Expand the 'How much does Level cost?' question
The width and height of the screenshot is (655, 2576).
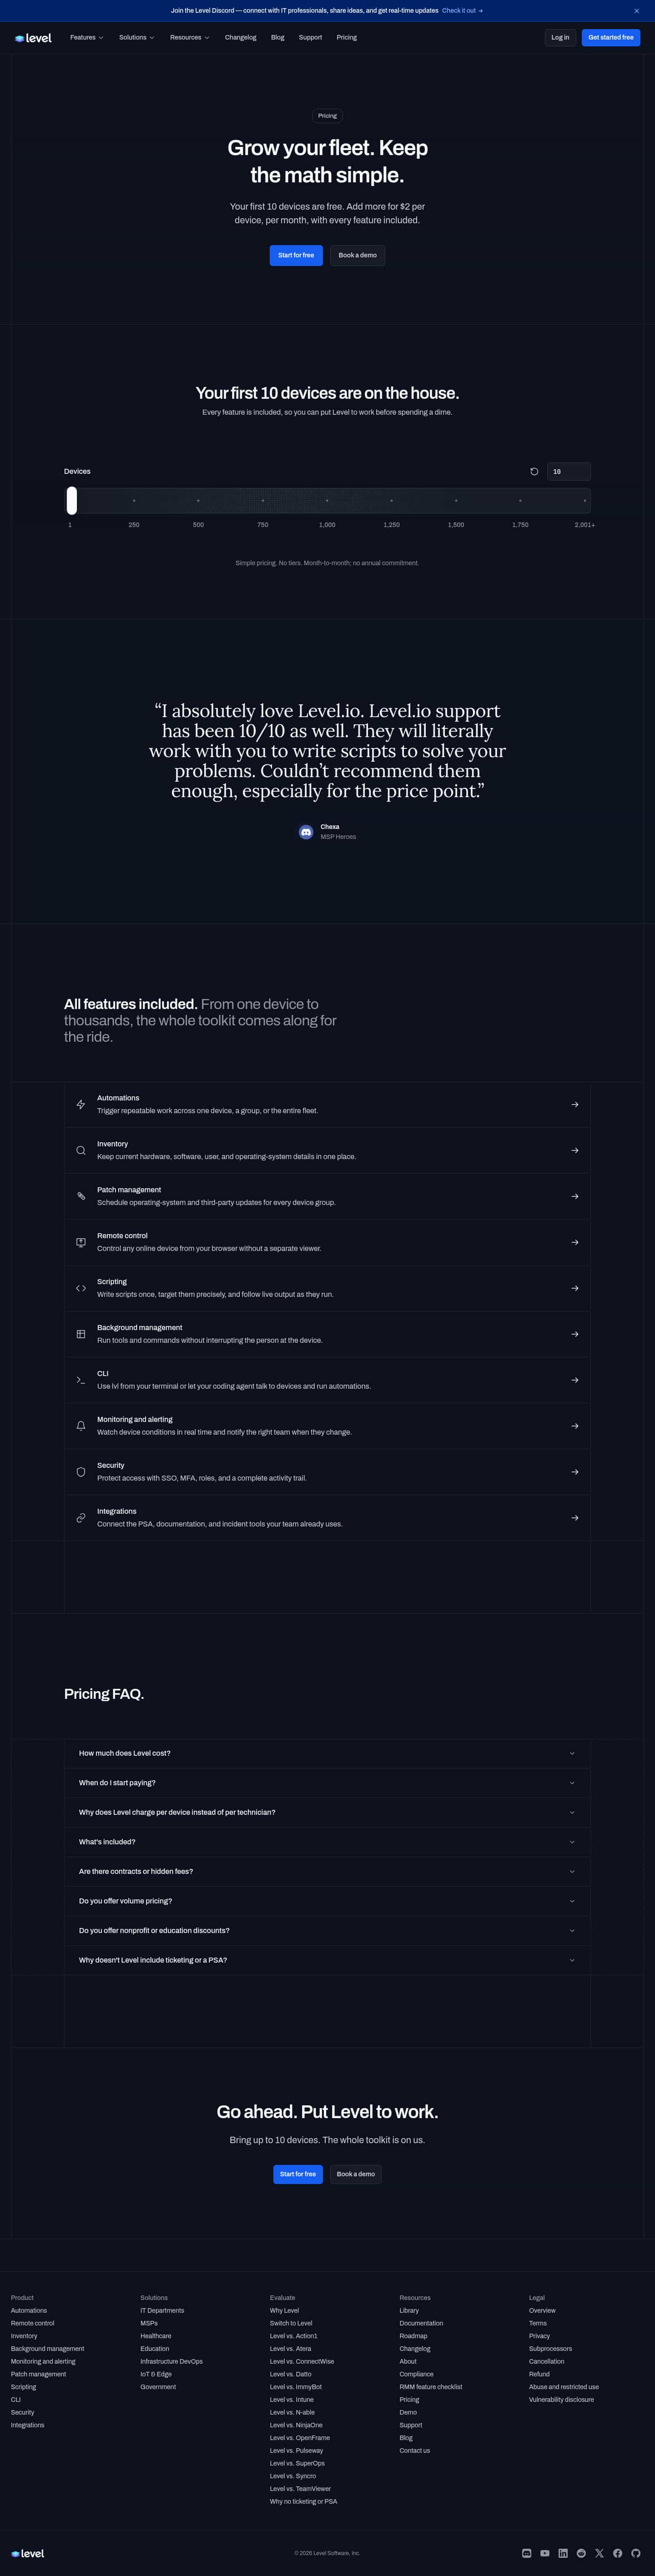point(327,1753)
